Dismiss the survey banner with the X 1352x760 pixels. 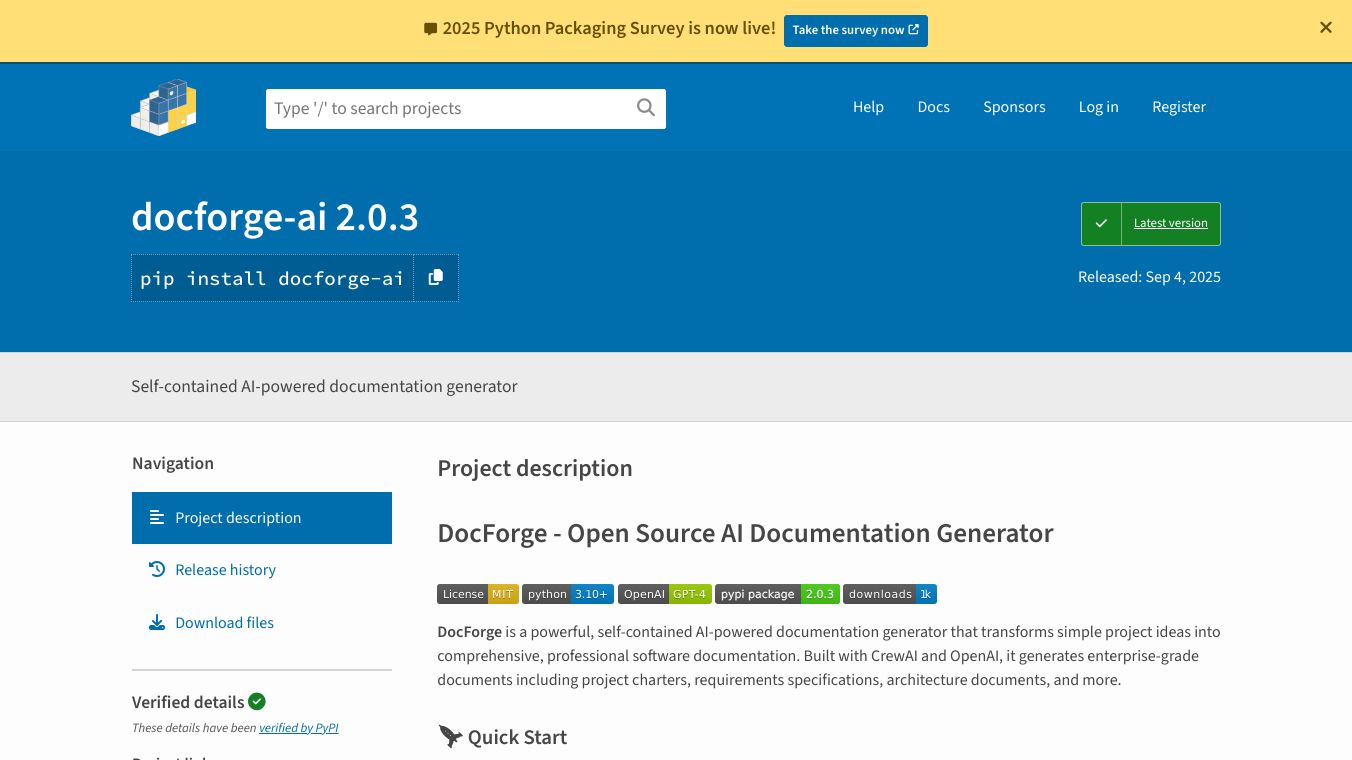1326,28
